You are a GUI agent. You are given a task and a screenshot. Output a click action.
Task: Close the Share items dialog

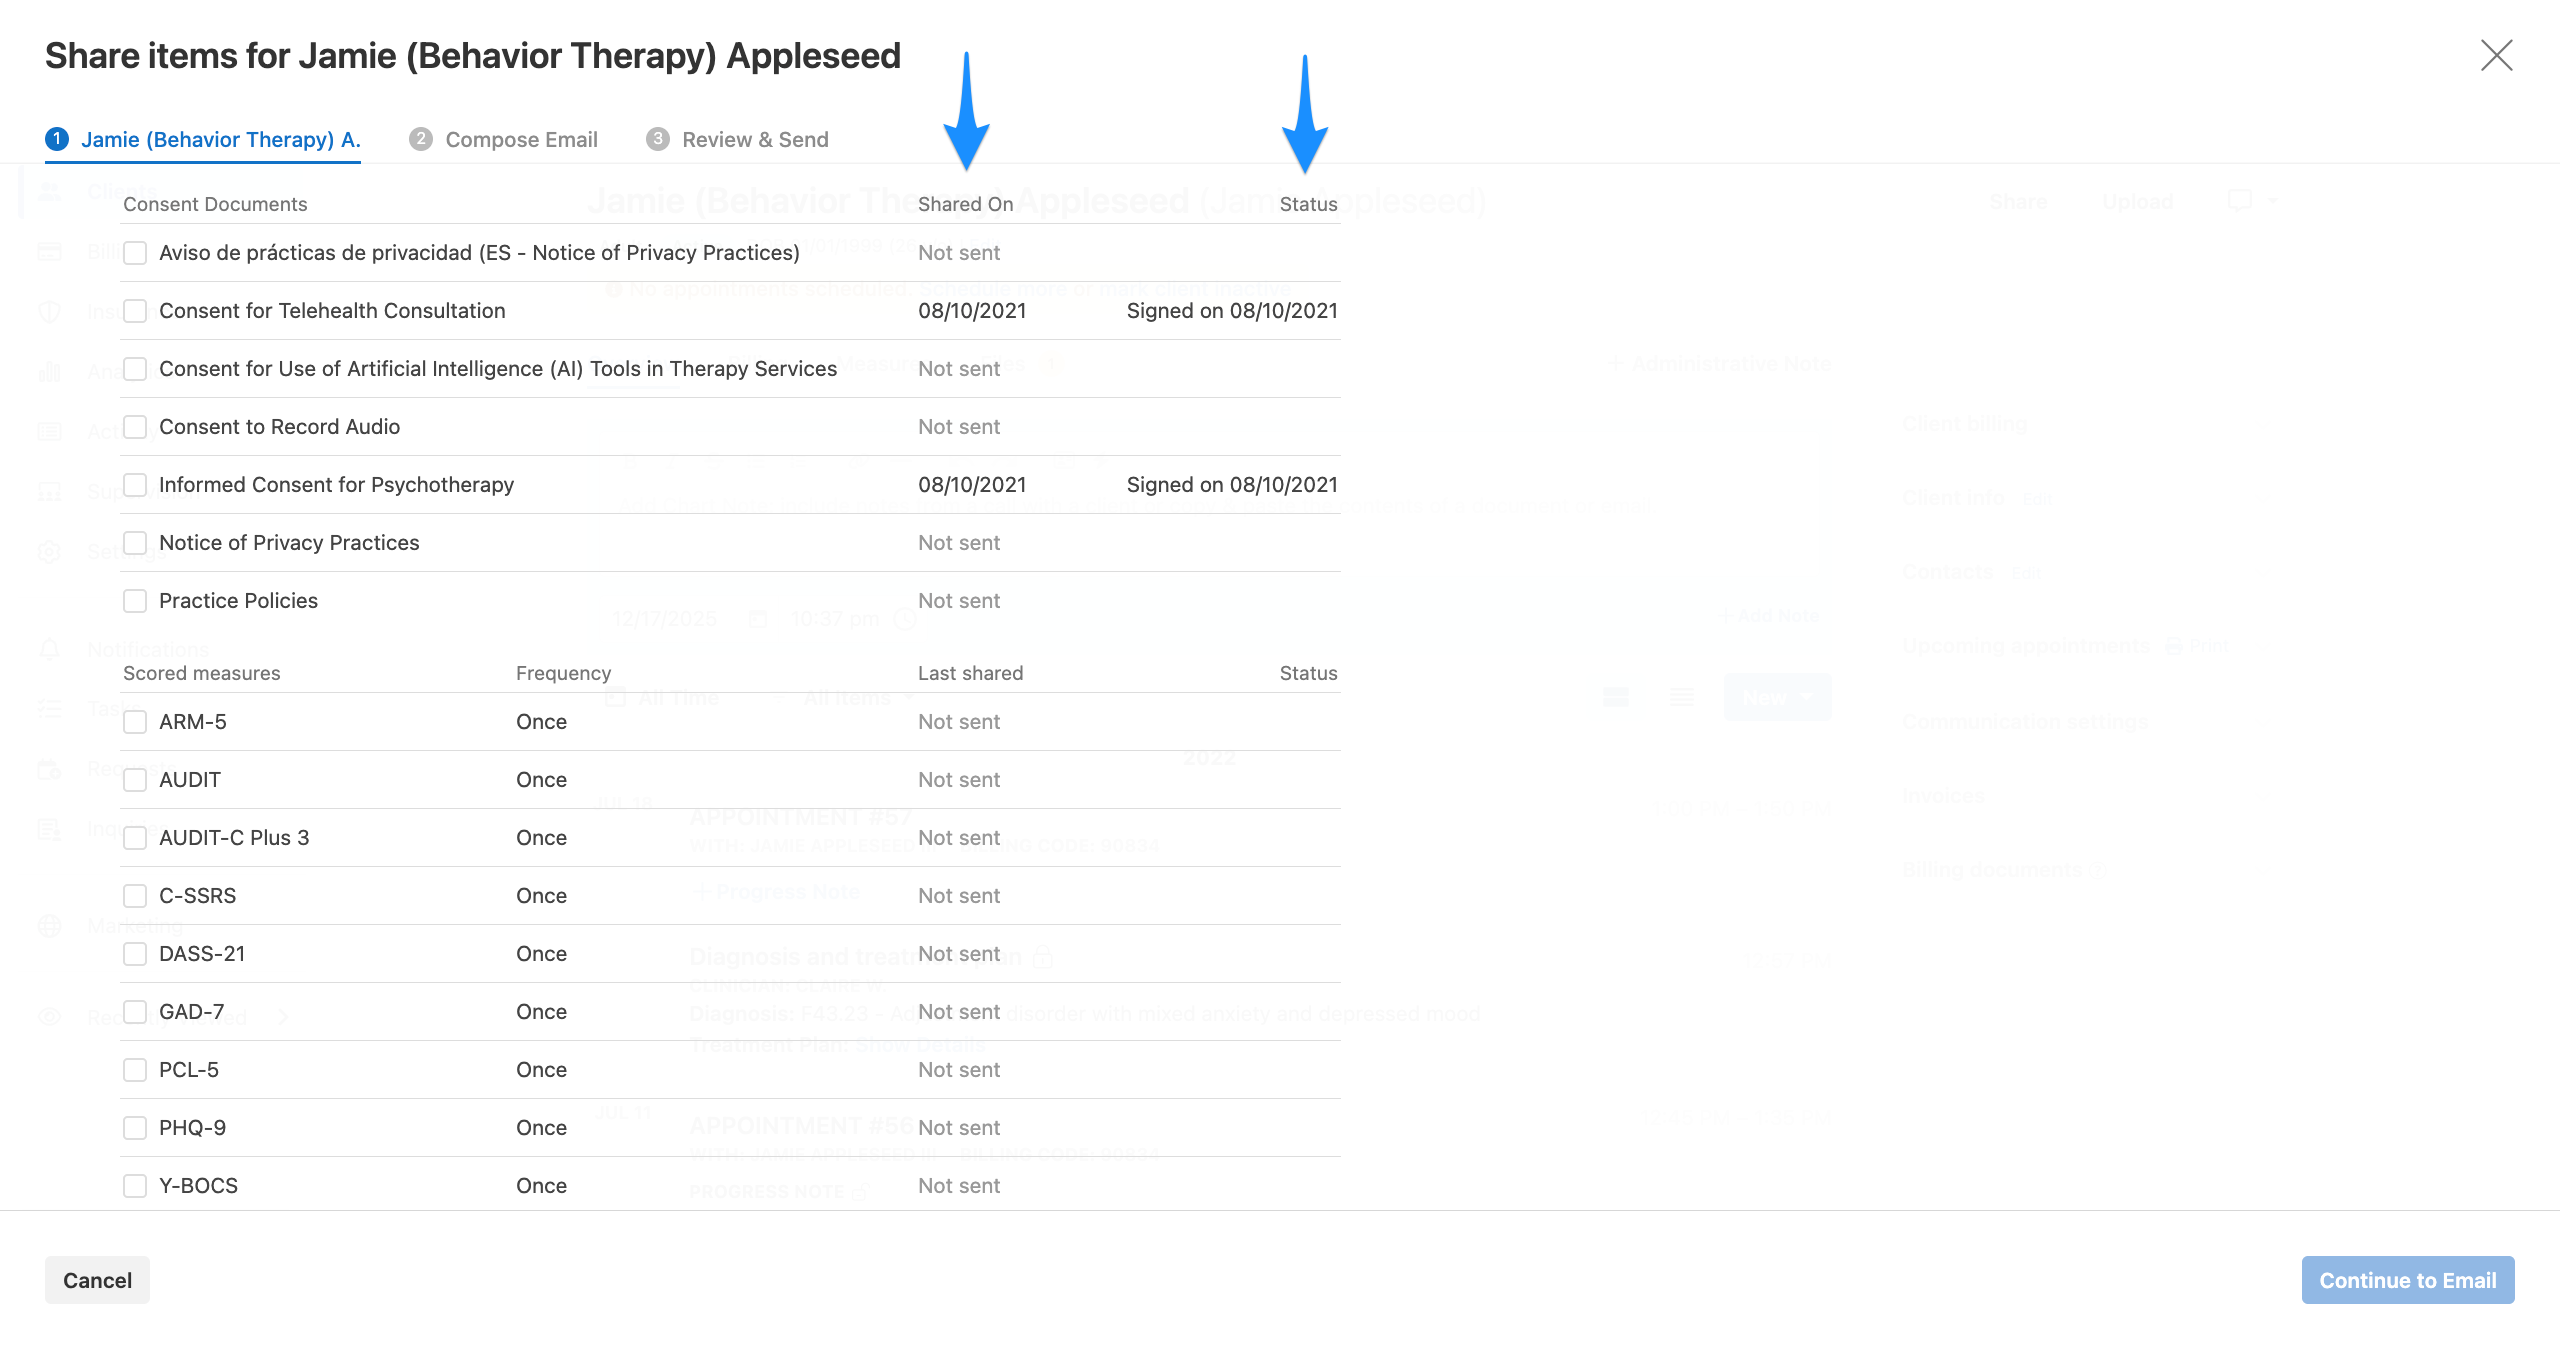(2496, 56)
